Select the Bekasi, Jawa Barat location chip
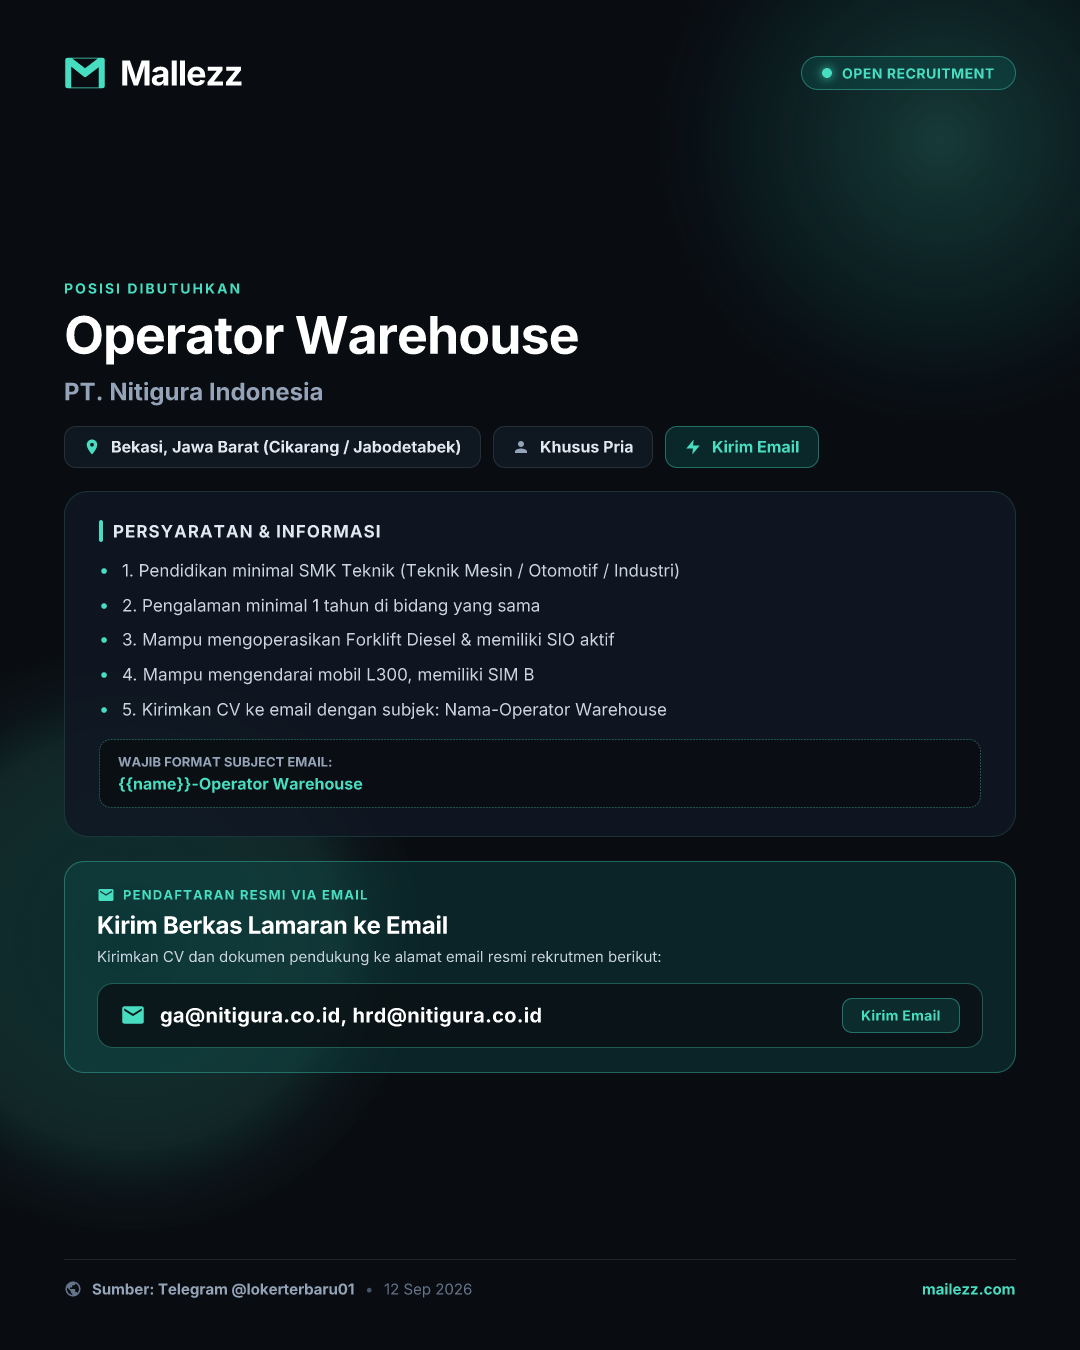1080x1350 pixels. [x=272, y=447]
